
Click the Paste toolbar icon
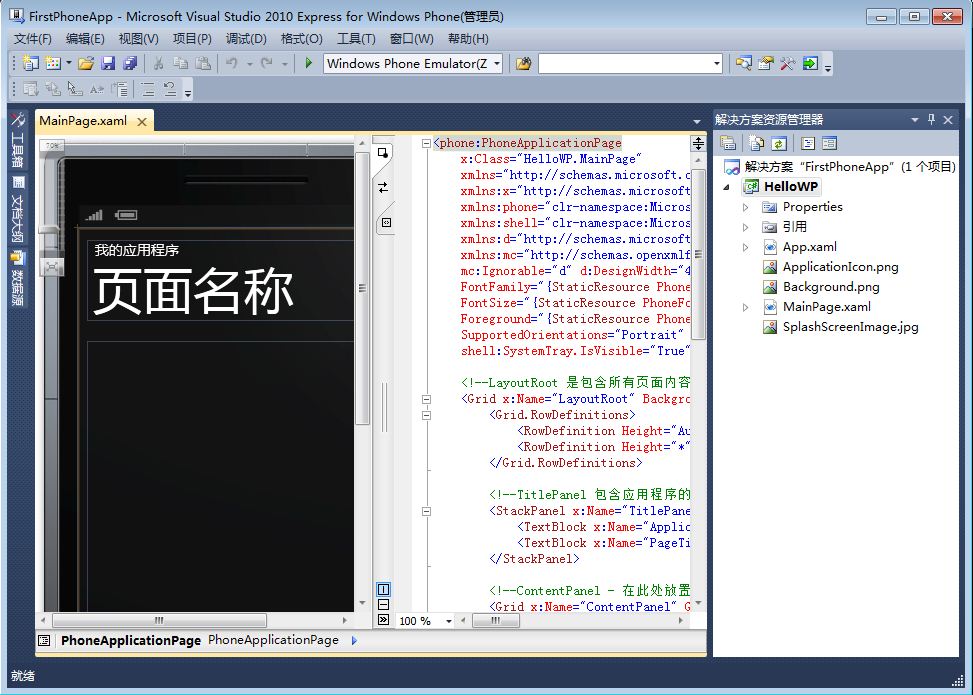[x=203, y=63]
